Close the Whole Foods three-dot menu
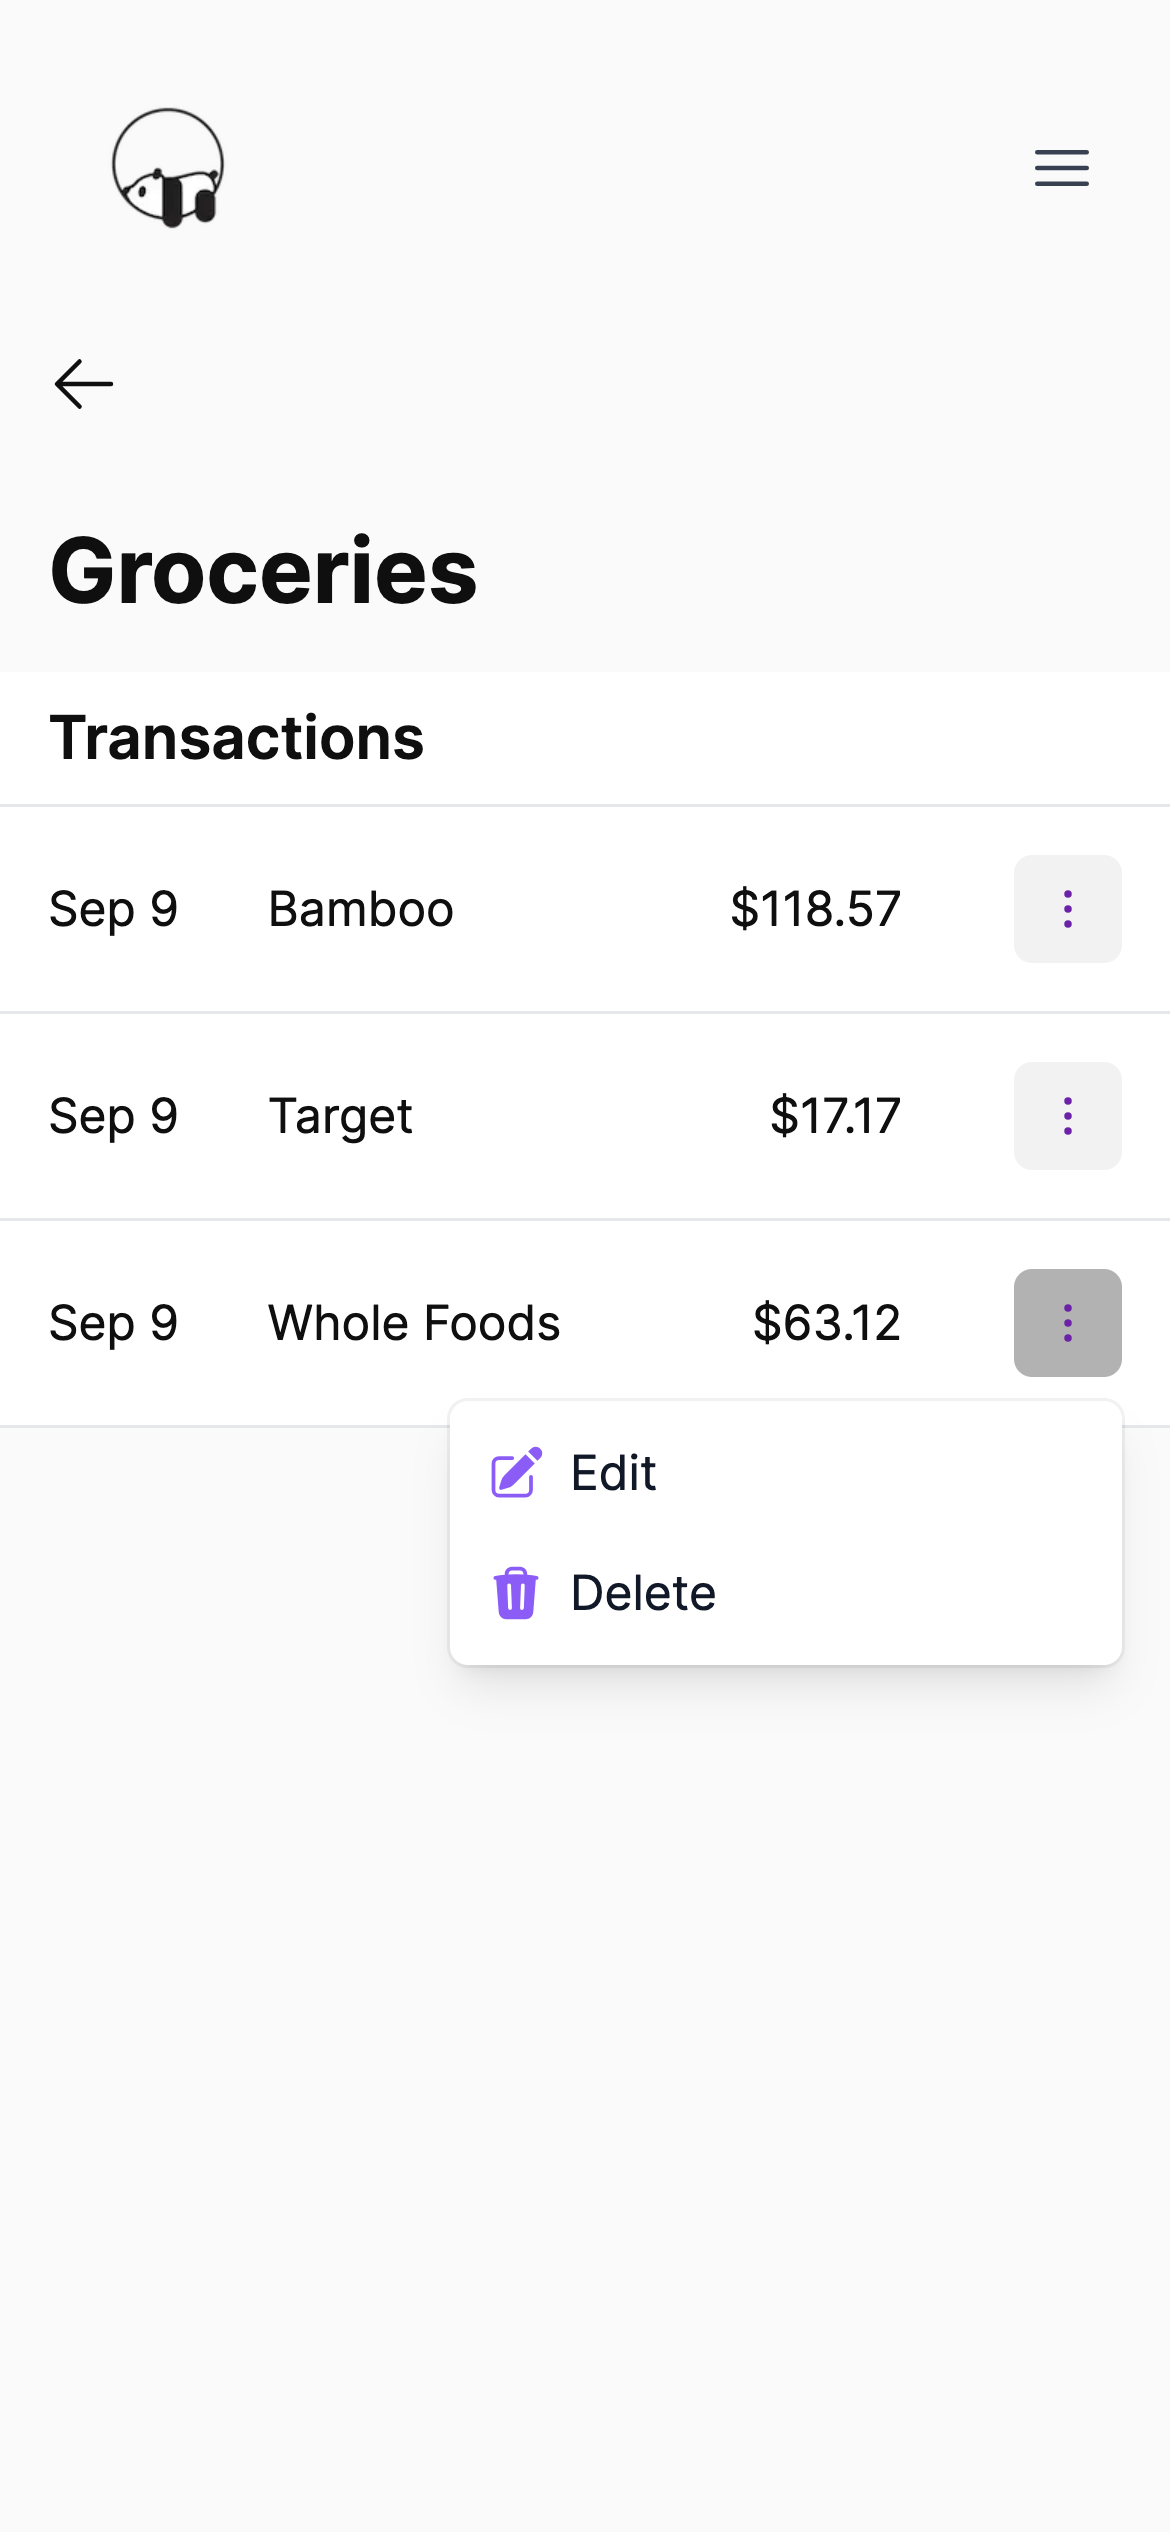Viewport: 1170px width, 2532px height. click(x=1067, y=1323)
